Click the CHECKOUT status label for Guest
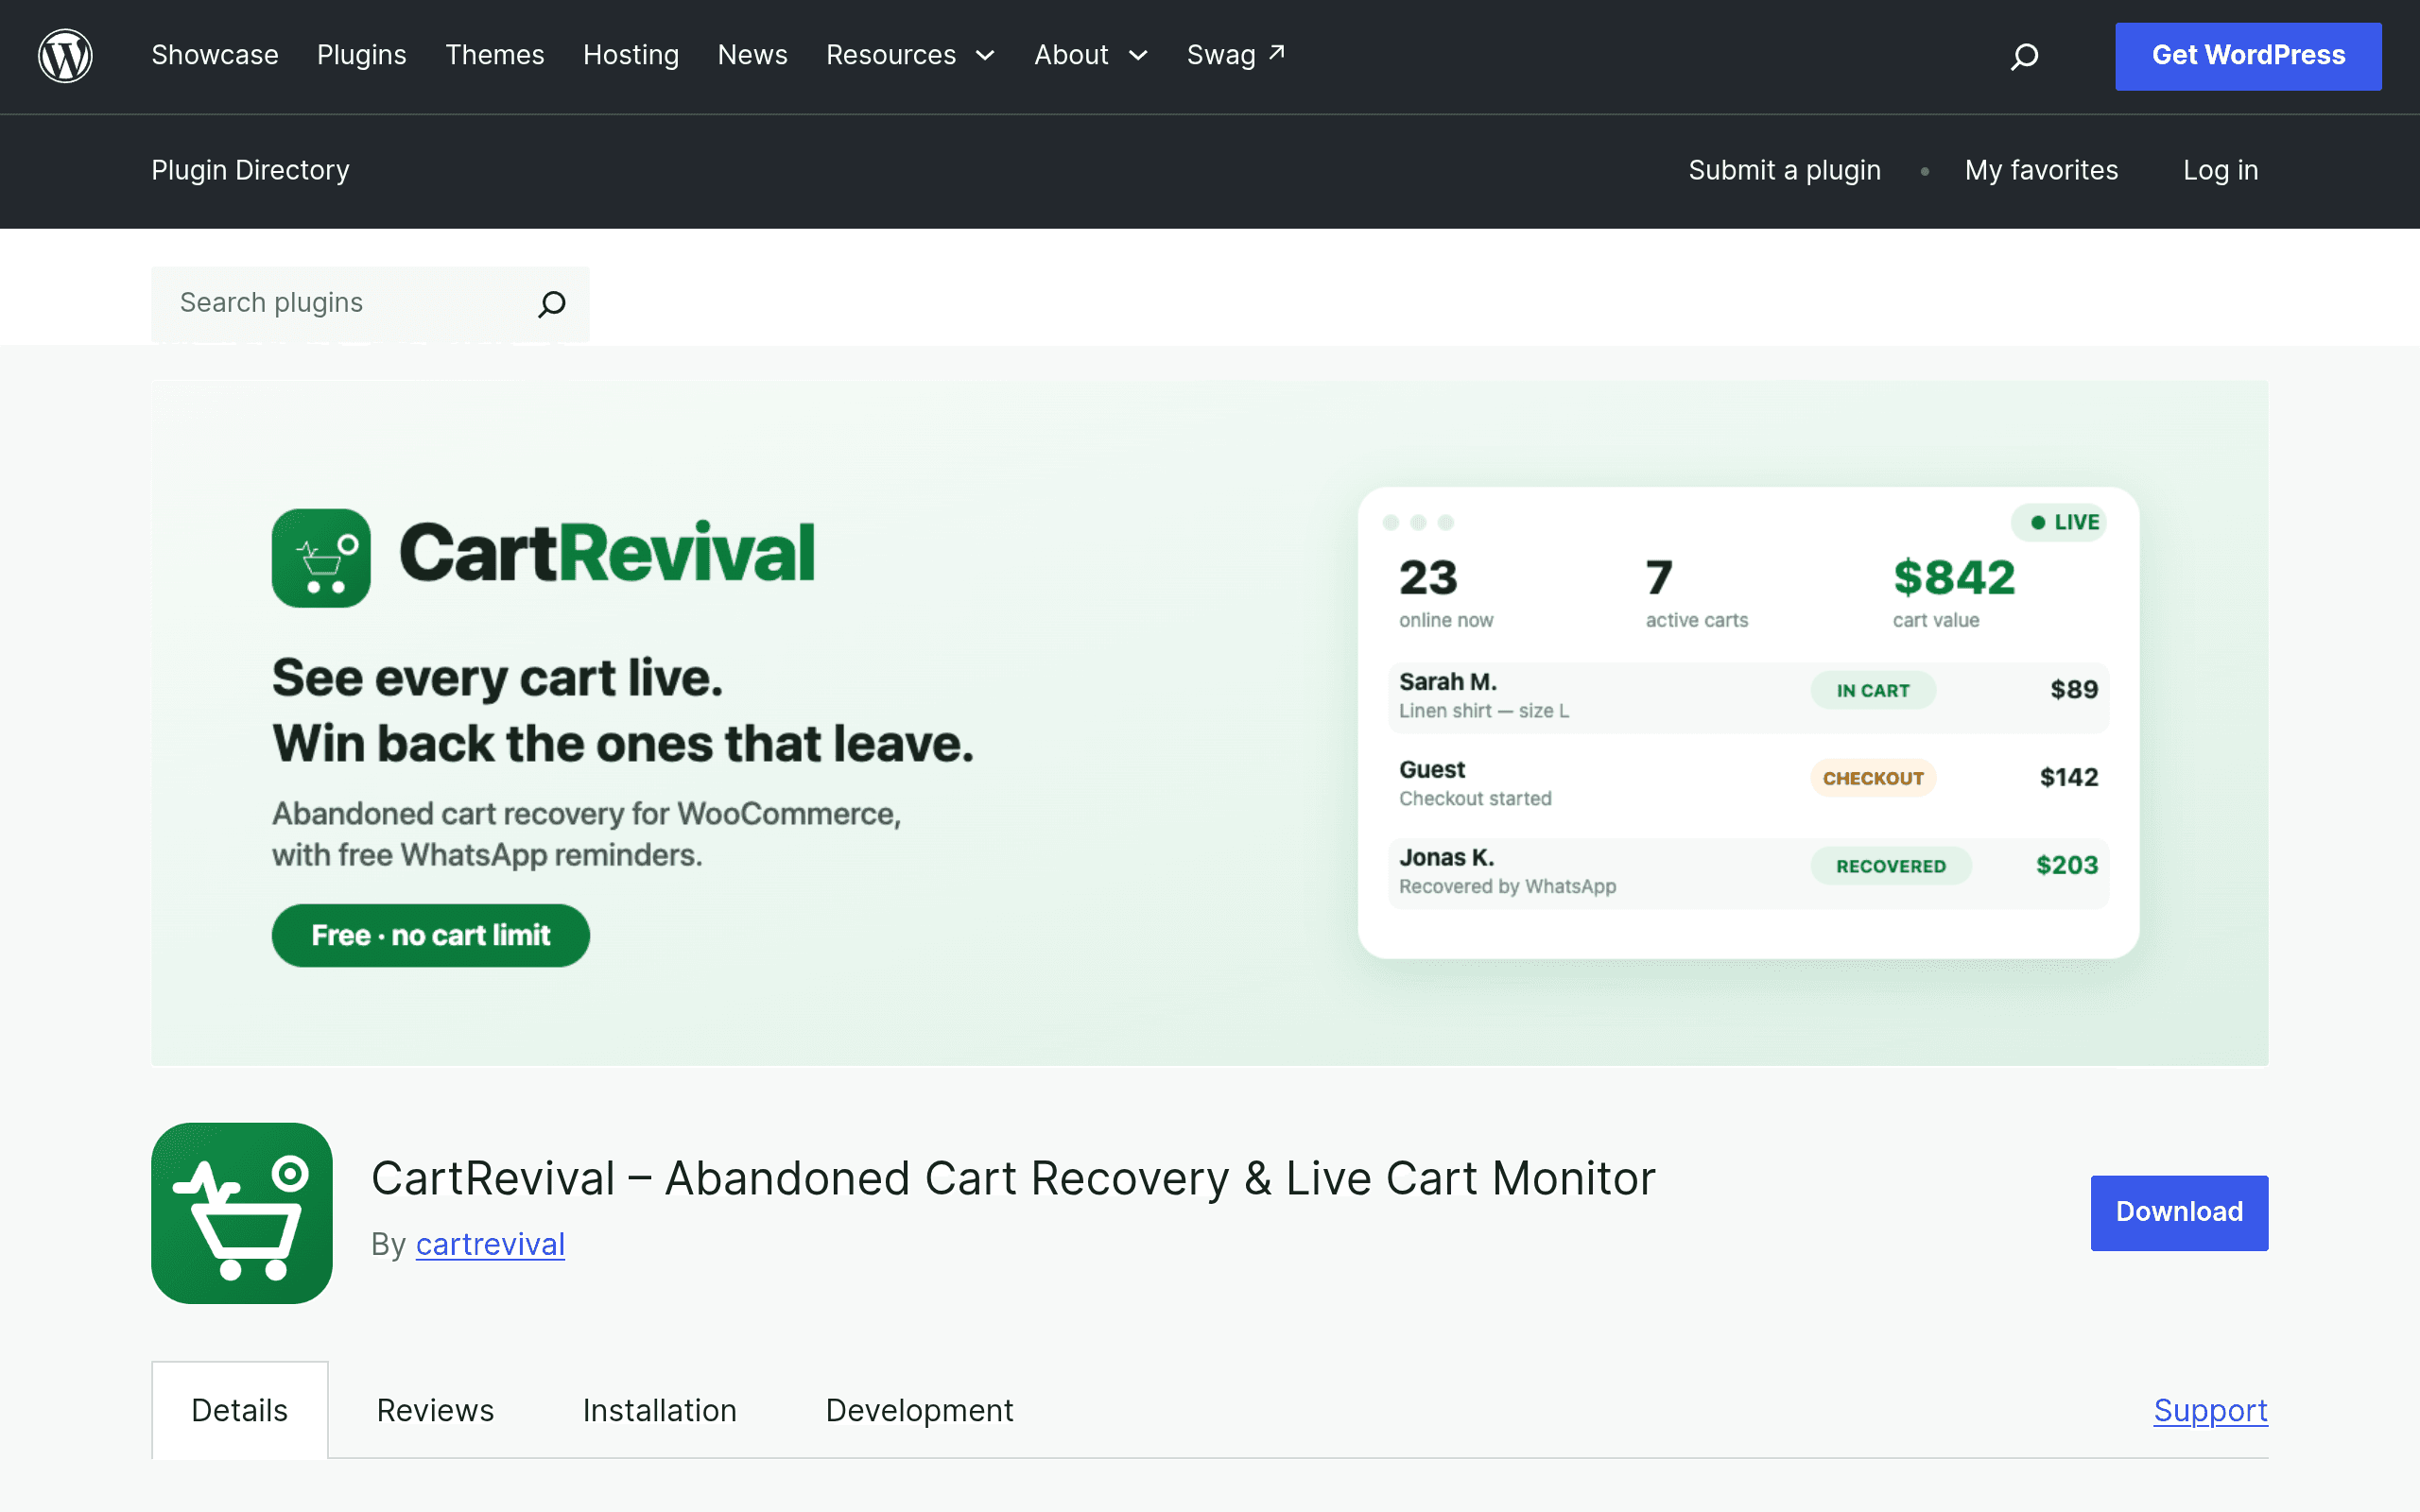The width and height of the screenshot is (2420, 1512). tap(1873, 778)
